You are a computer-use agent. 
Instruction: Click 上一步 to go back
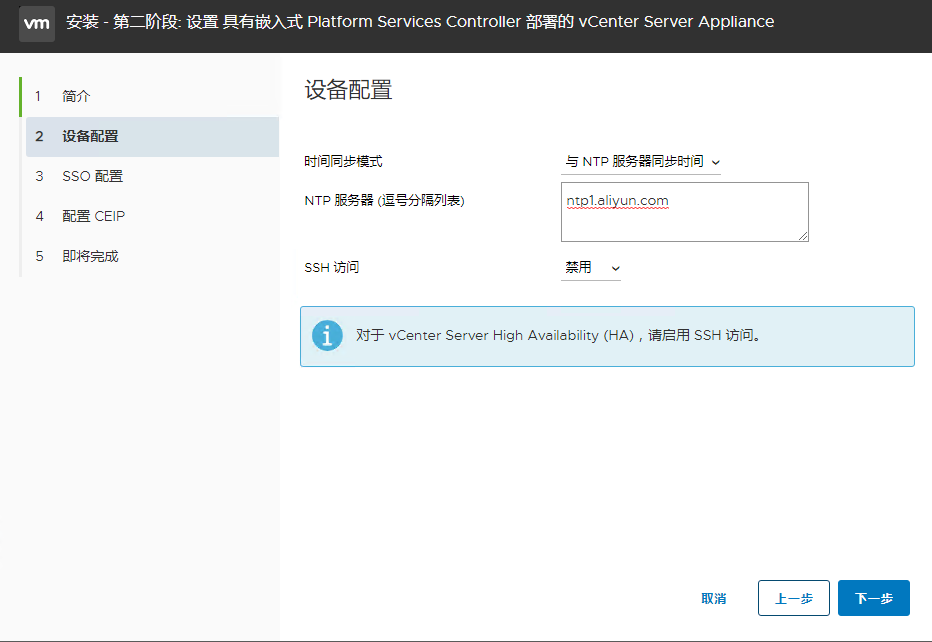793,597
